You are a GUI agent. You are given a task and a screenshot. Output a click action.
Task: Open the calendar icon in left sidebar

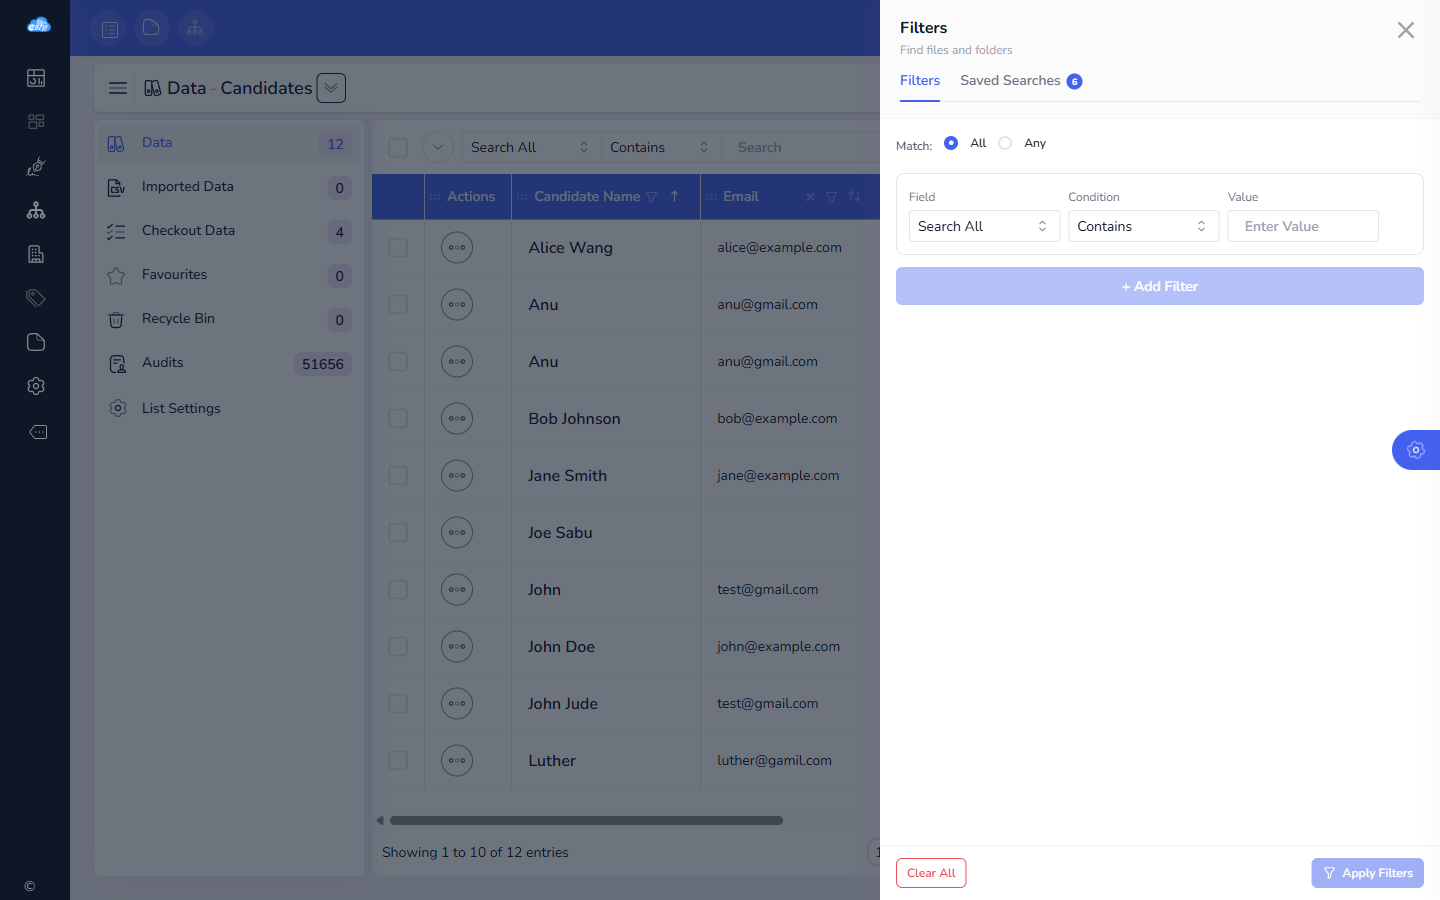pos(36,78)
